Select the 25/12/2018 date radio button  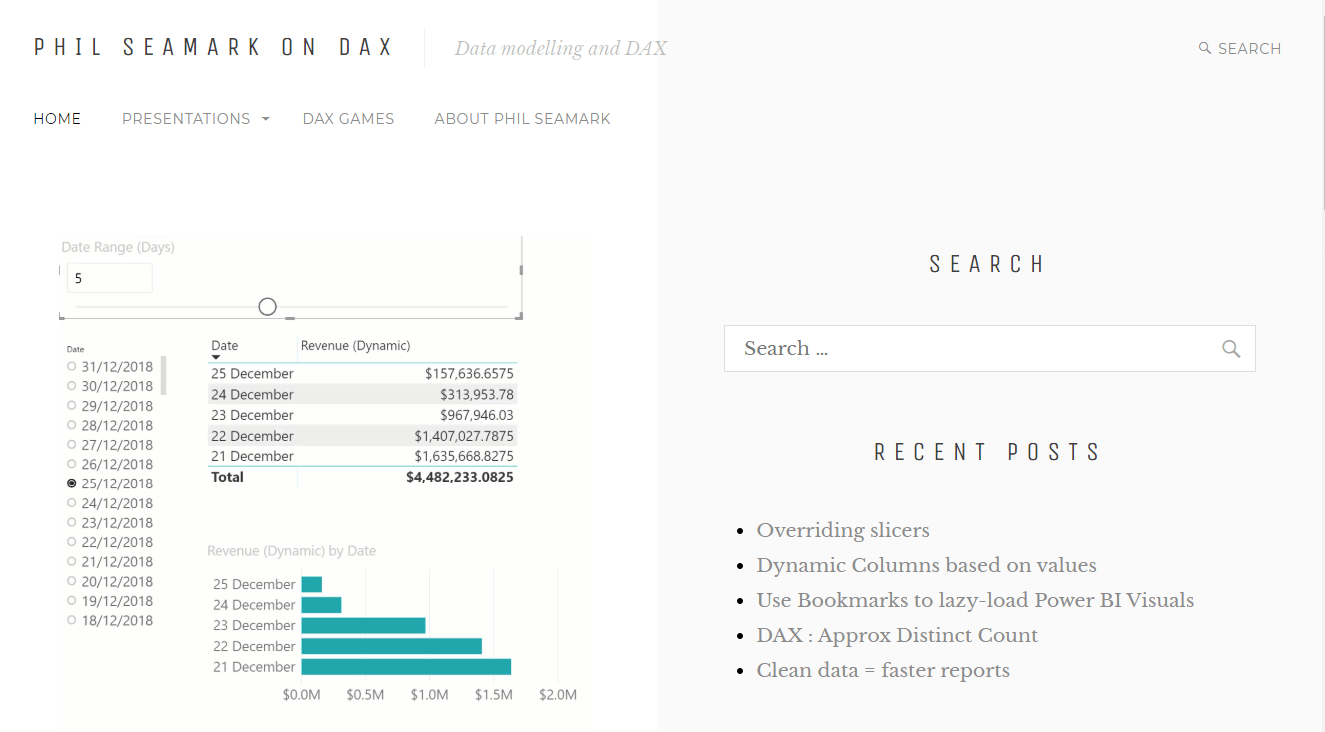click(72, 483)
